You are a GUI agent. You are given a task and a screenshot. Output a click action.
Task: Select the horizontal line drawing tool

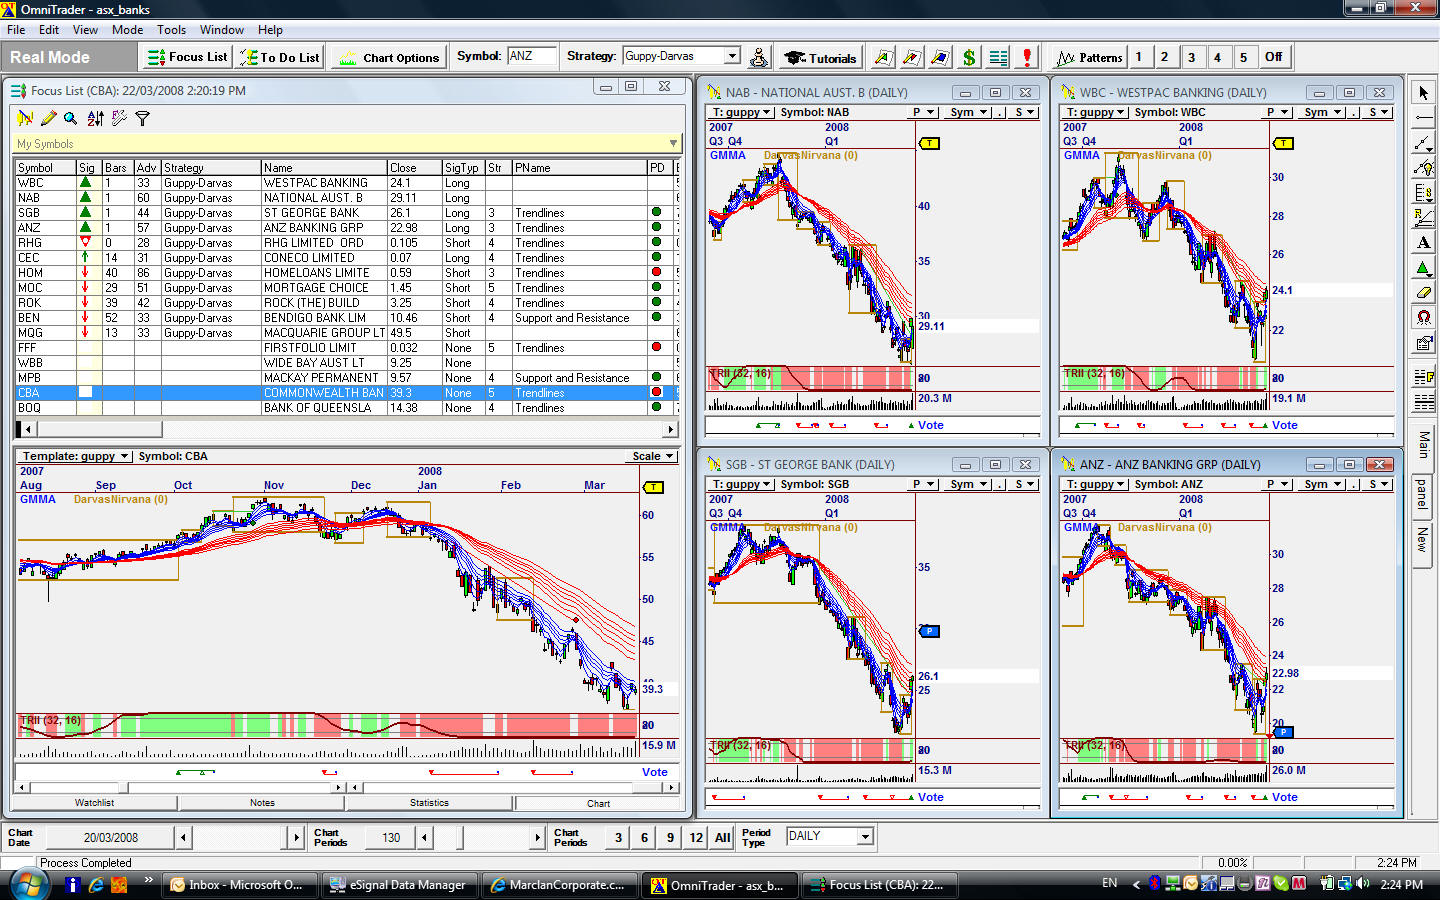click(1423, 117)
